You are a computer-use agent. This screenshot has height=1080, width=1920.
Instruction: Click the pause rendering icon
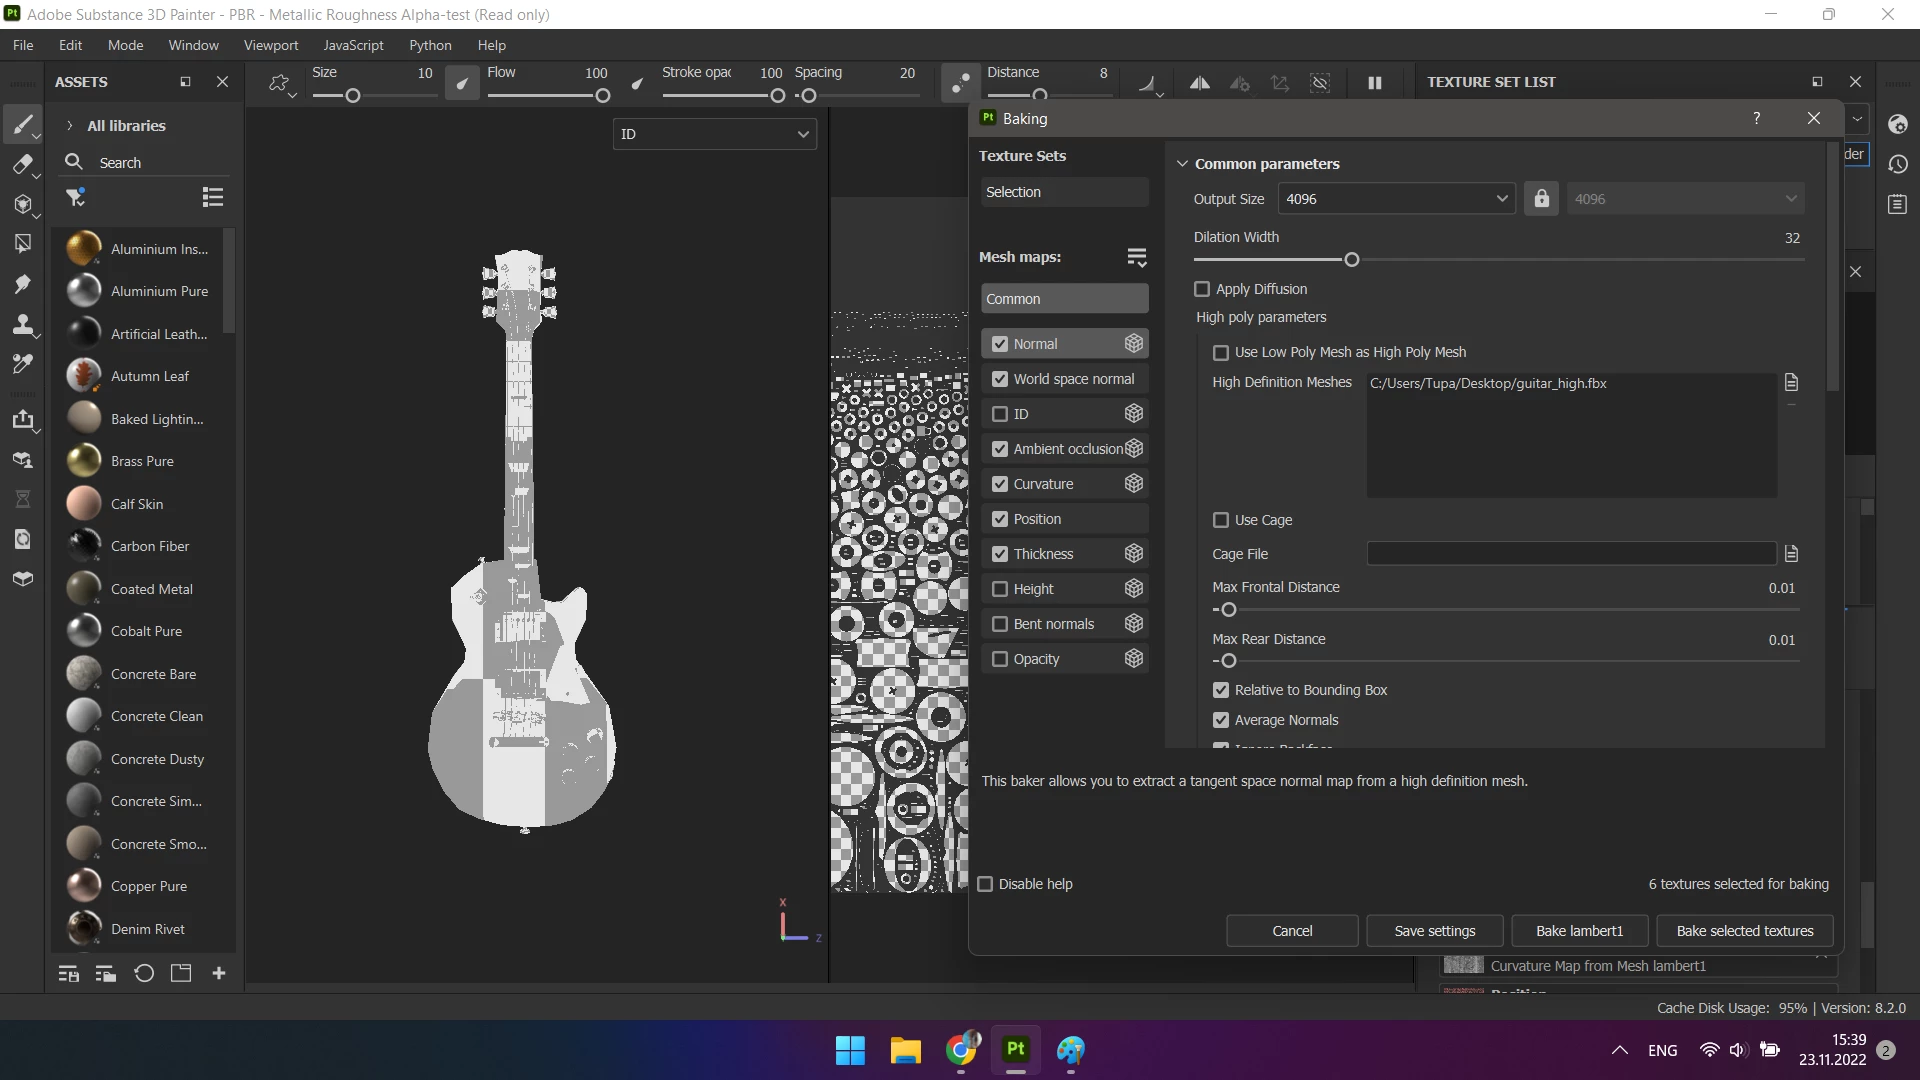[1374, 83]
